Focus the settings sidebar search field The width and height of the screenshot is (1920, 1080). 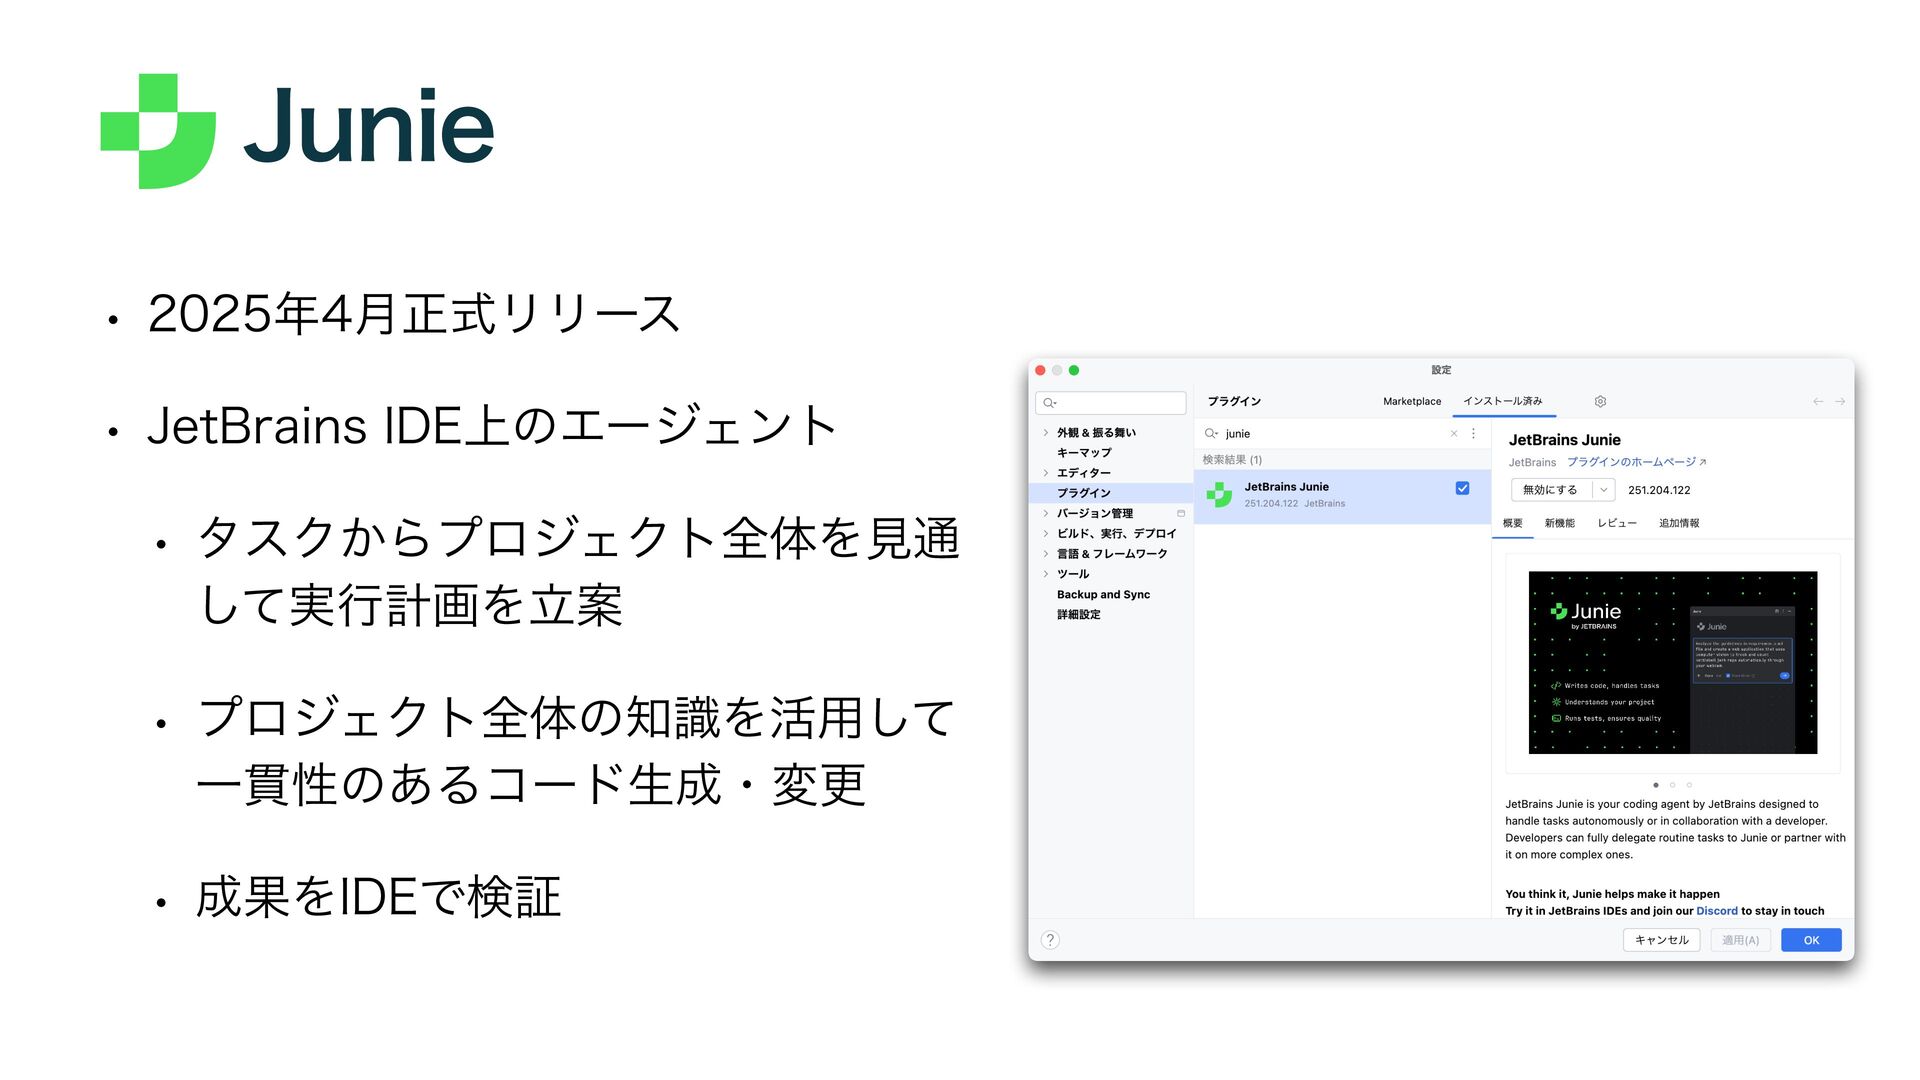point(1111,403)
